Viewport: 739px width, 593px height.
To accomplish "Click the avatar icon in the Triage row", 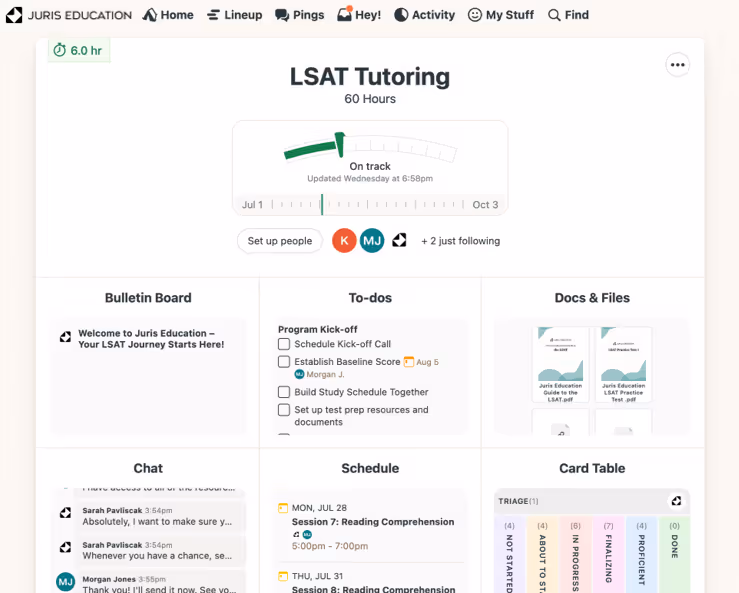I will 676,501.
